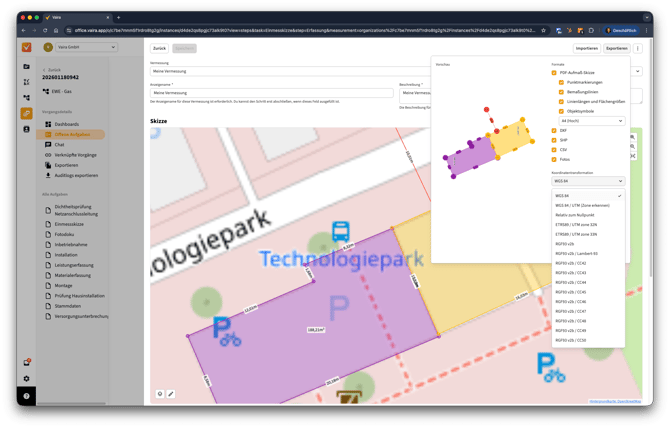The width and height of the screenshot is (670, 428).
Task: Click the Zurück button above the form
Action: pos(159,48)
